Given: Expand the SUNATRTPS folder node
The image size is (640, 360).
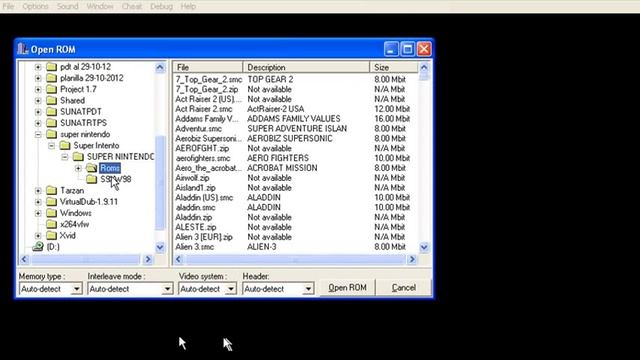Looking at the screenshot, I should [38, 123].
